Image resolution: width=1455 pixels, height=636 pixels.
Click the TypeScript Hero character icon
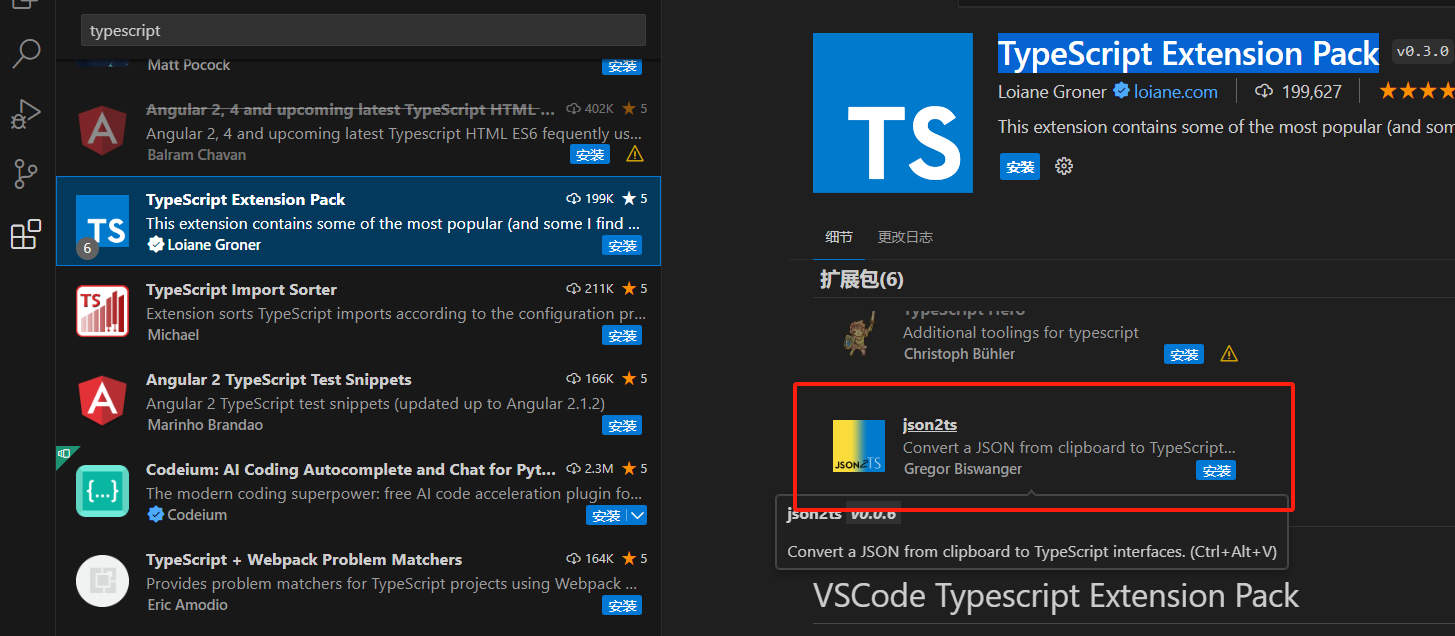point(859,333)
